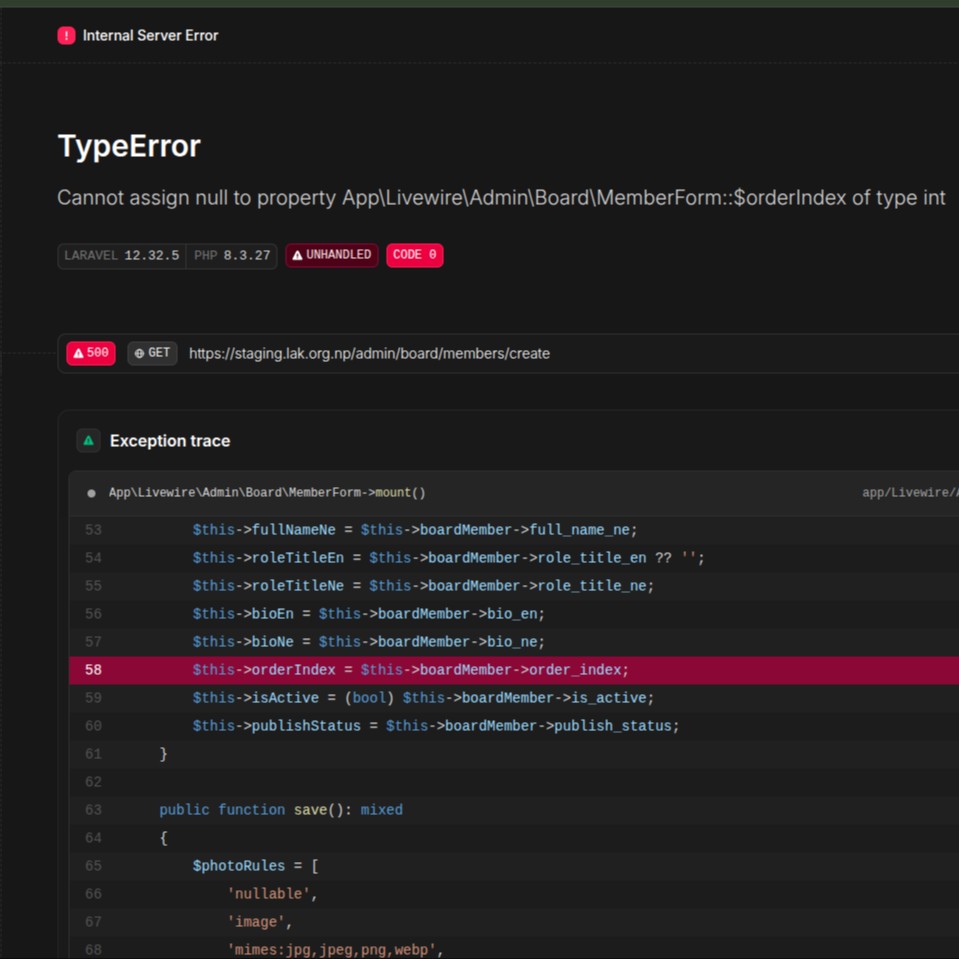Screen dimensions: 959x959
Task: Click line 54 roleTitleEn assignment
Action: [x=448, y=558]
